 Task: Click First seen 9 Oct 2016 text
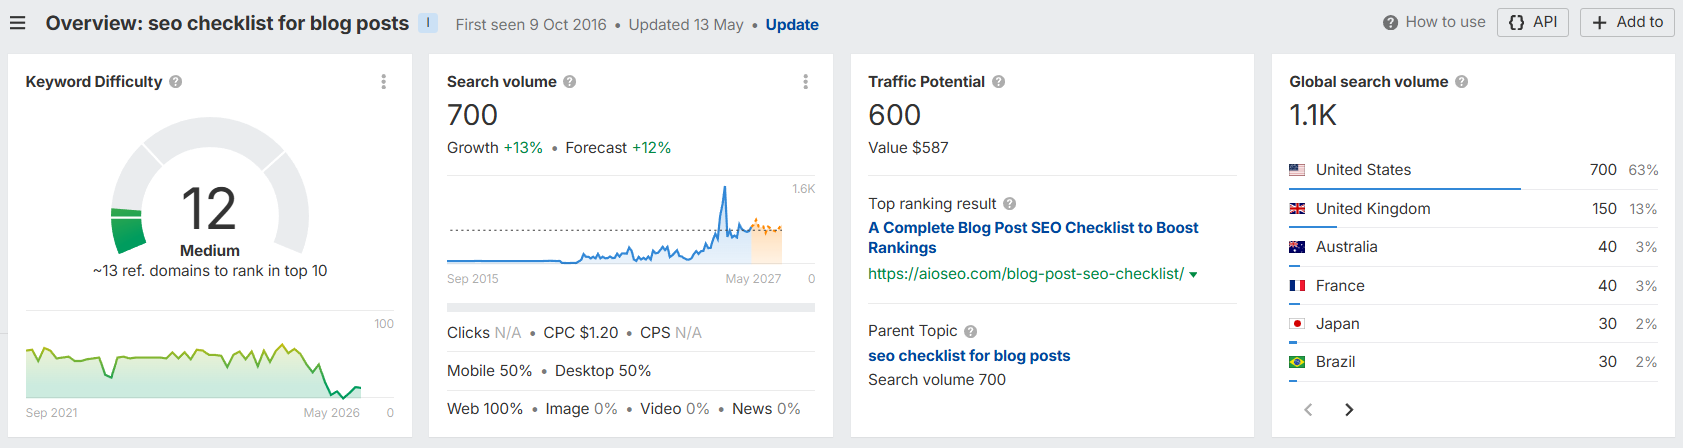tap(531, 25)
